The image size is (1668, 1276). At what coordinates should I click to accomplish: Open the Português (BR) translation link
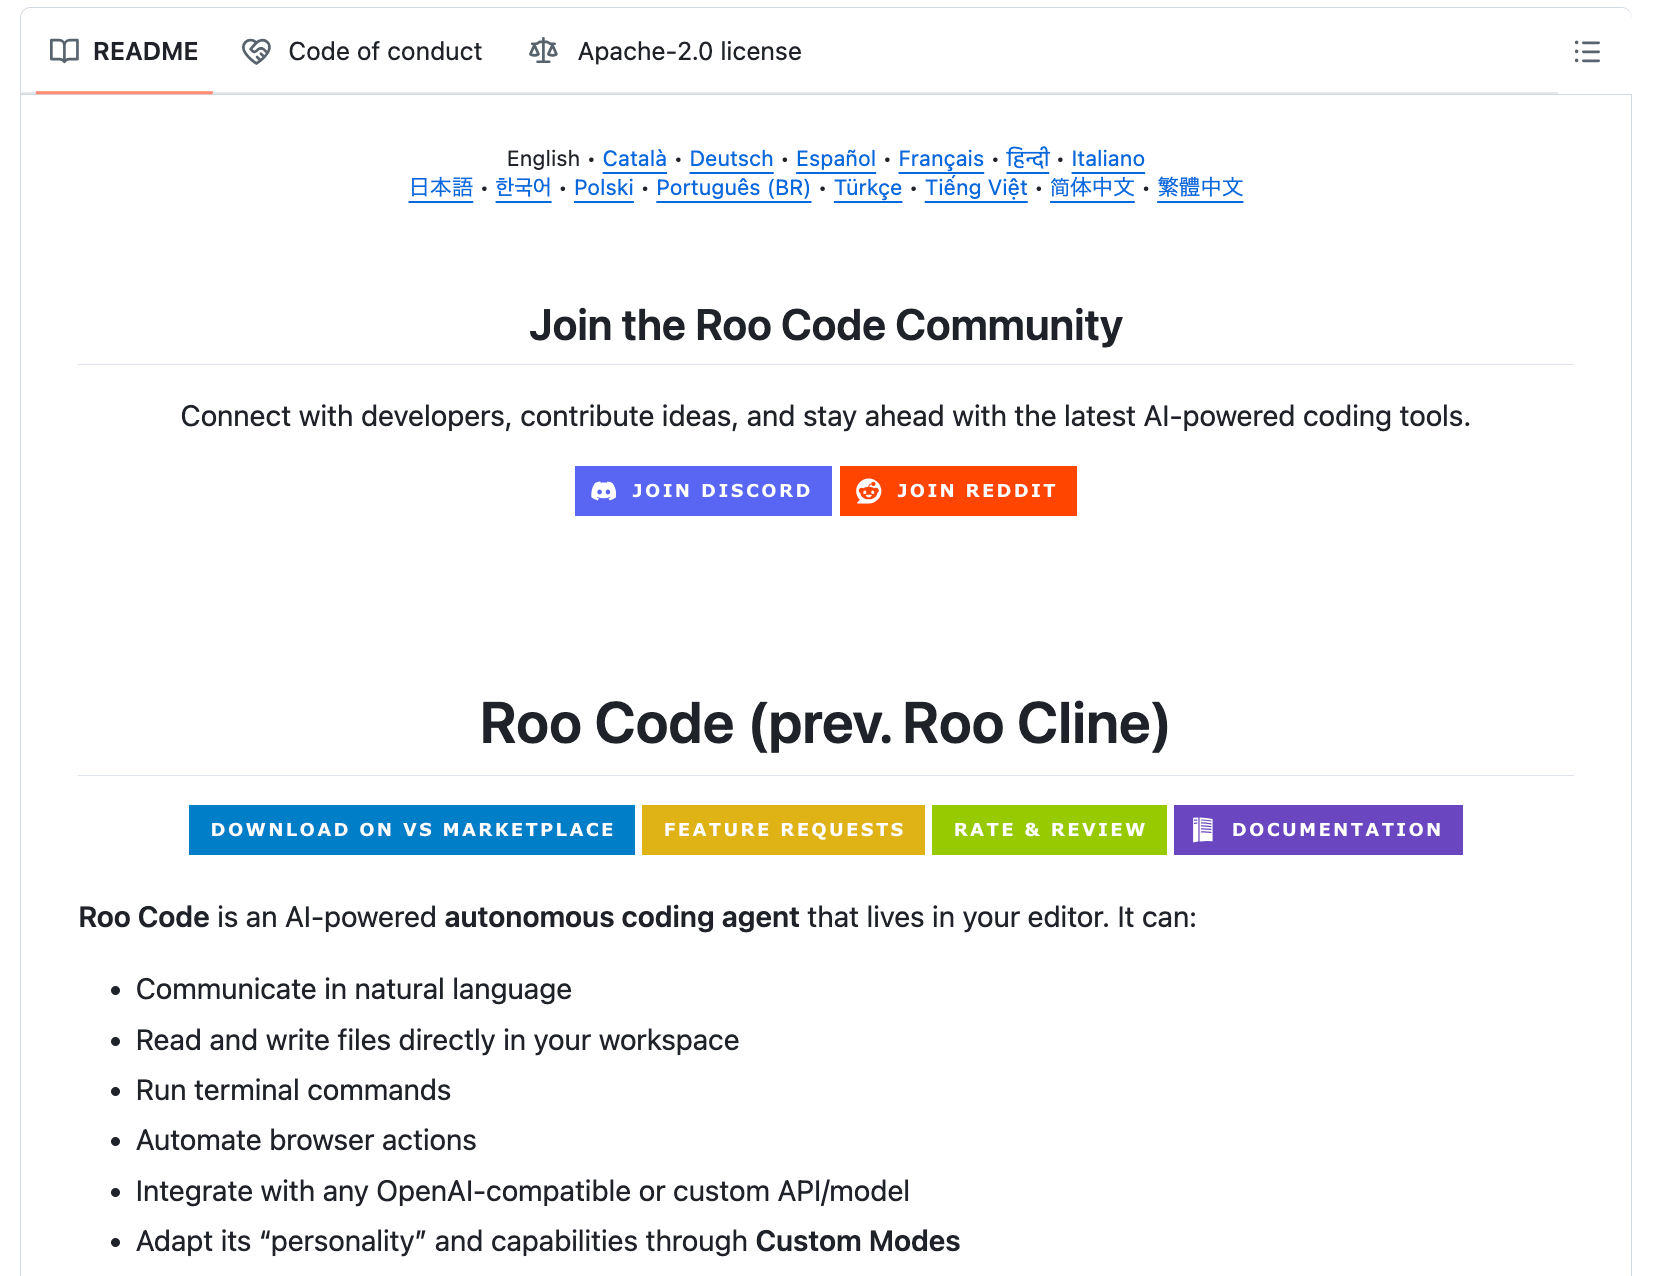coord(733,188)
